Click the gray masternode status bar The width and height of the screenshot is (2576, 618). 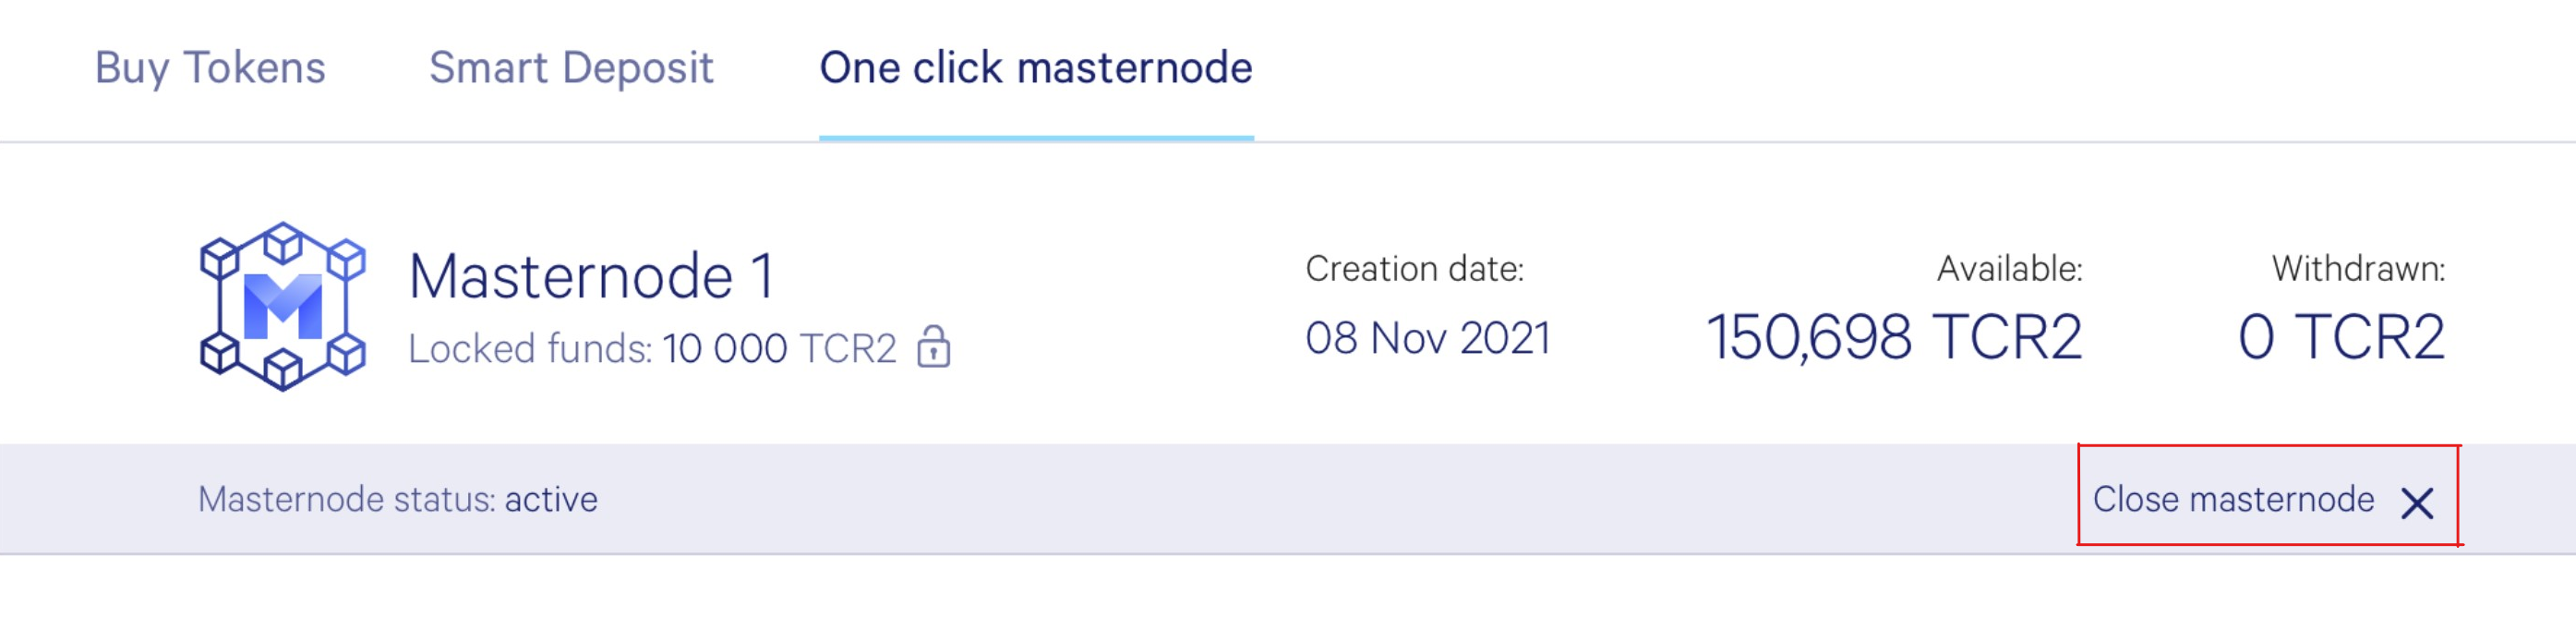[x=1288, y=499]
